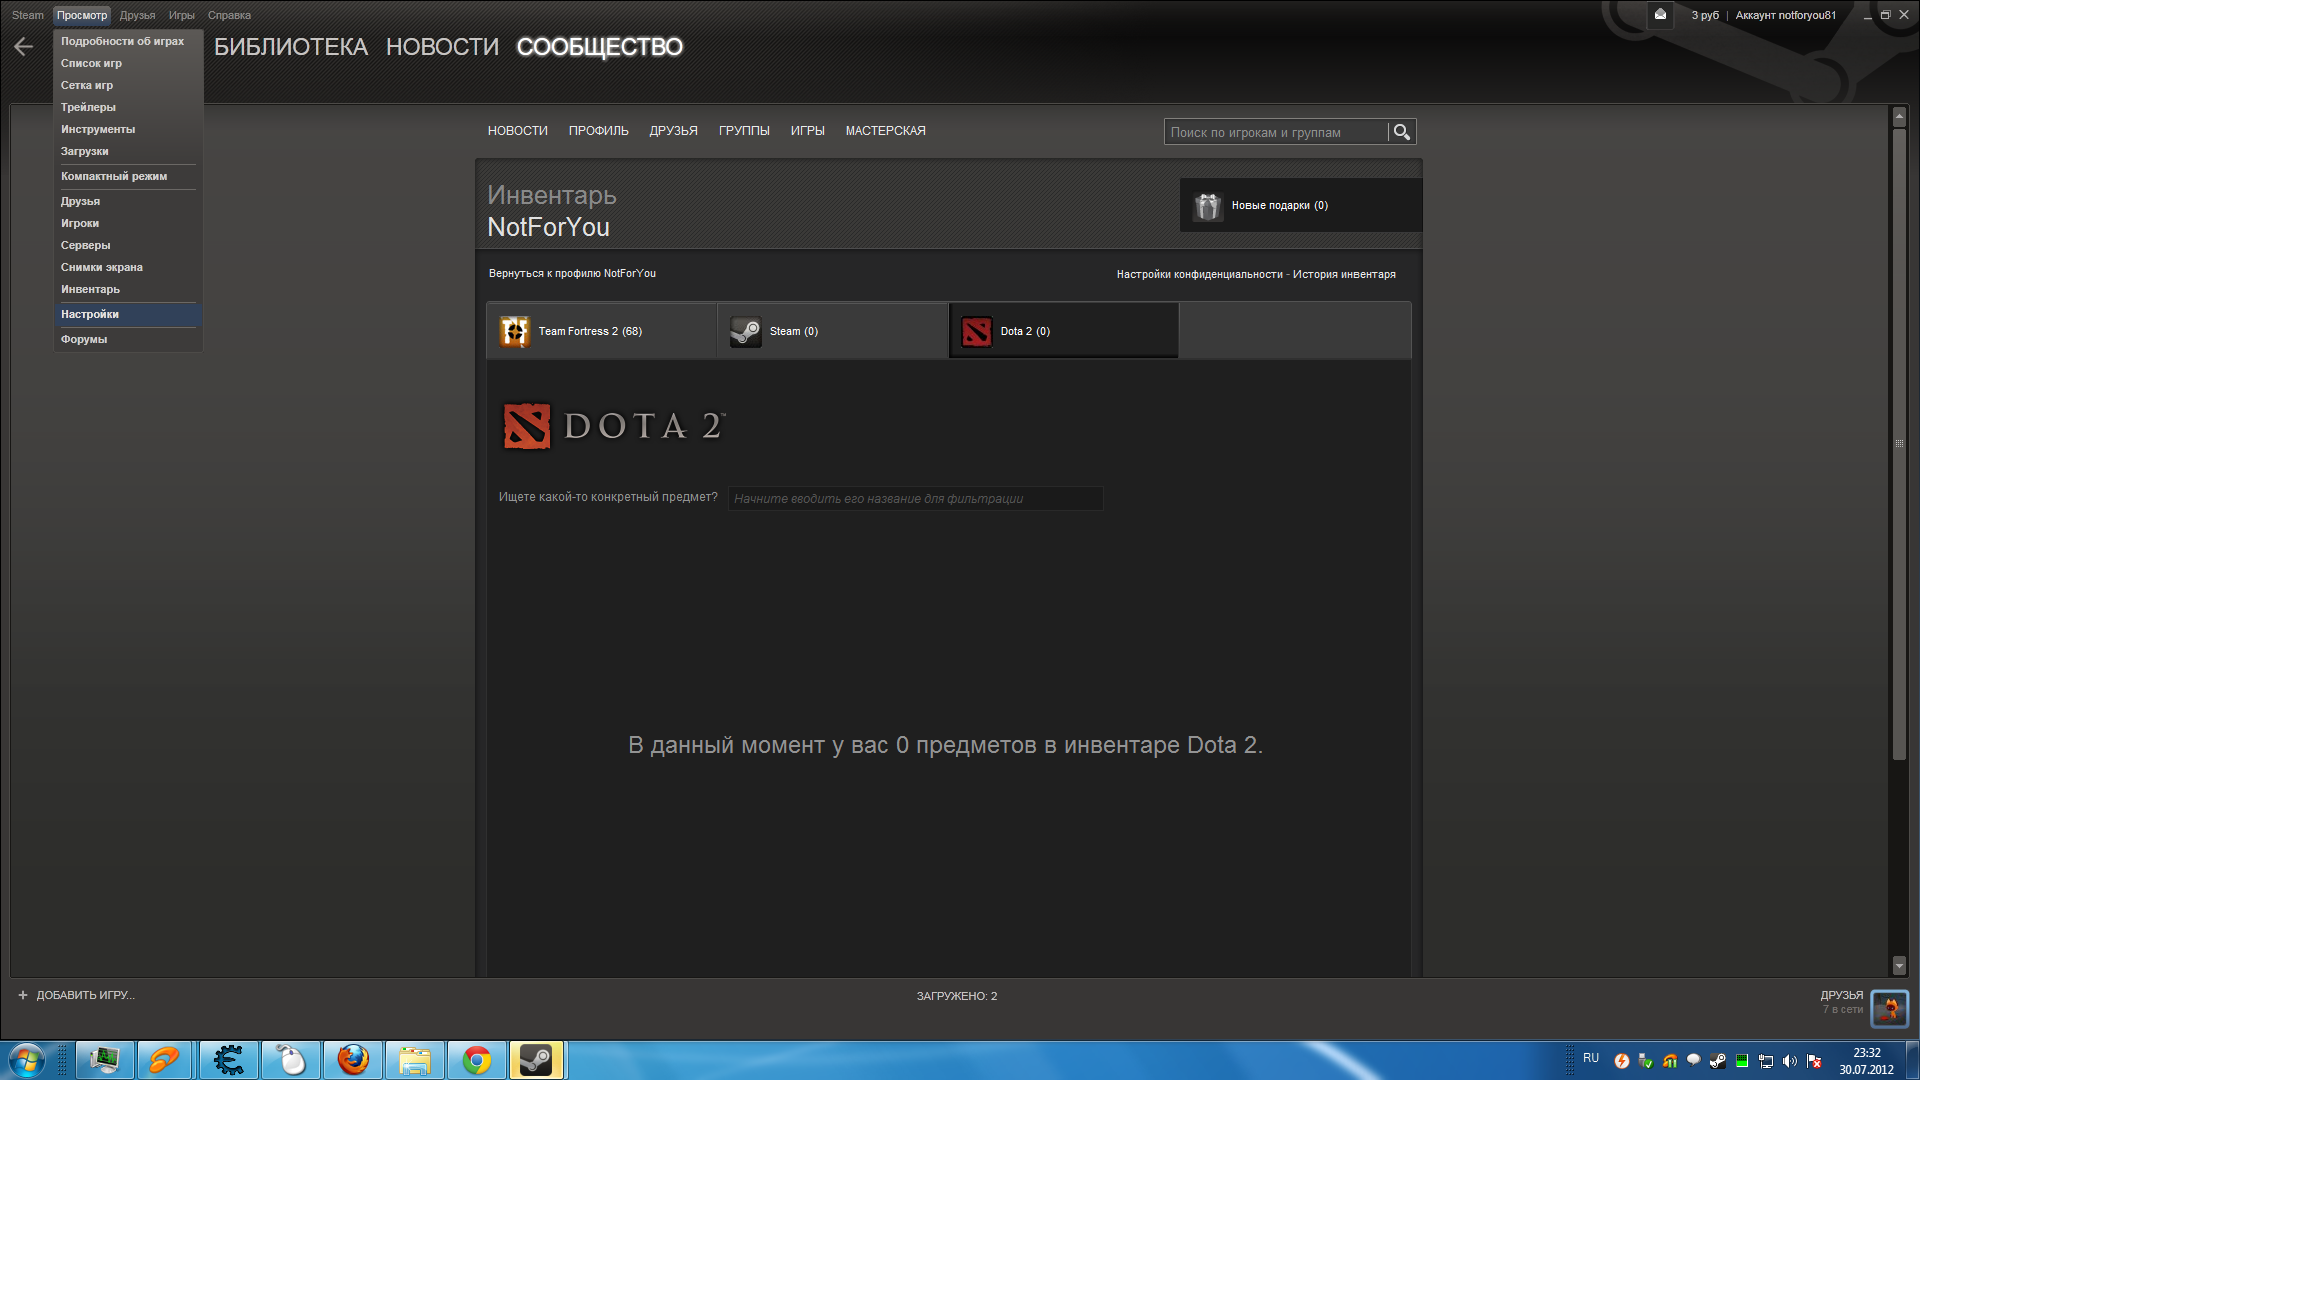The image size is (2304, 1296).
Task: Click ЗАГРУЖЕНО: 2 status text
Action: 957,996
